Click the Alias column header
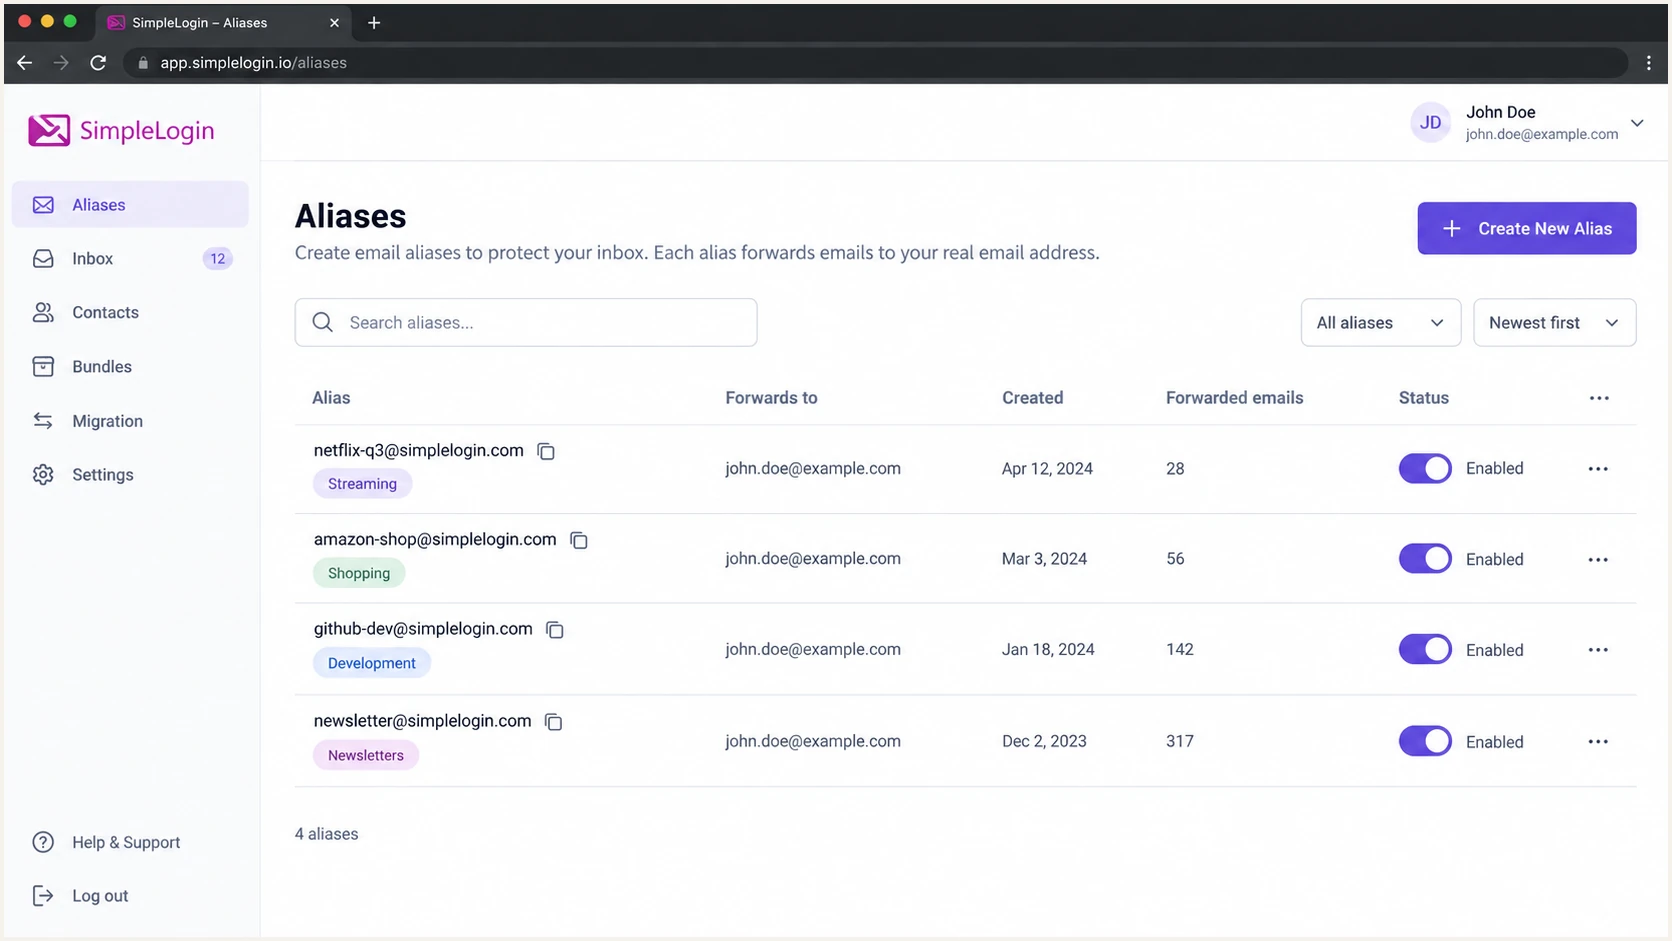This screenshot has width=1672, height=941. pyautogui.click(x=331, y=398)
